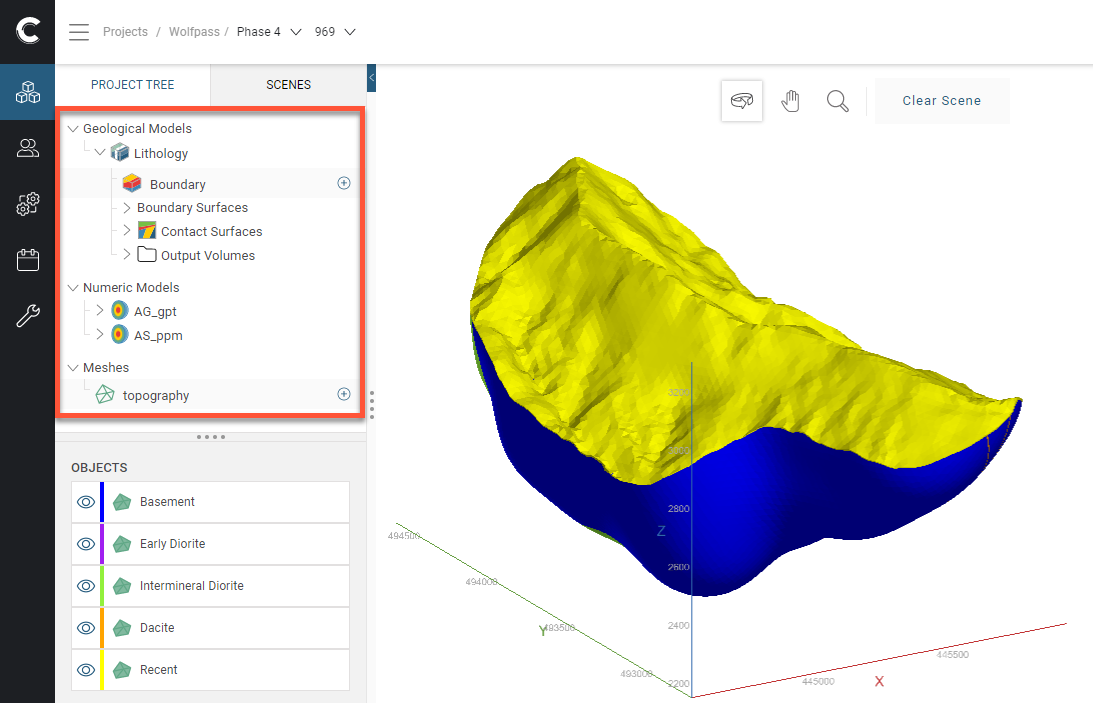Viewport: 1093px width, 703px height.
Task: Collapse the Geological Models section
Action: (x=73, y=129)
